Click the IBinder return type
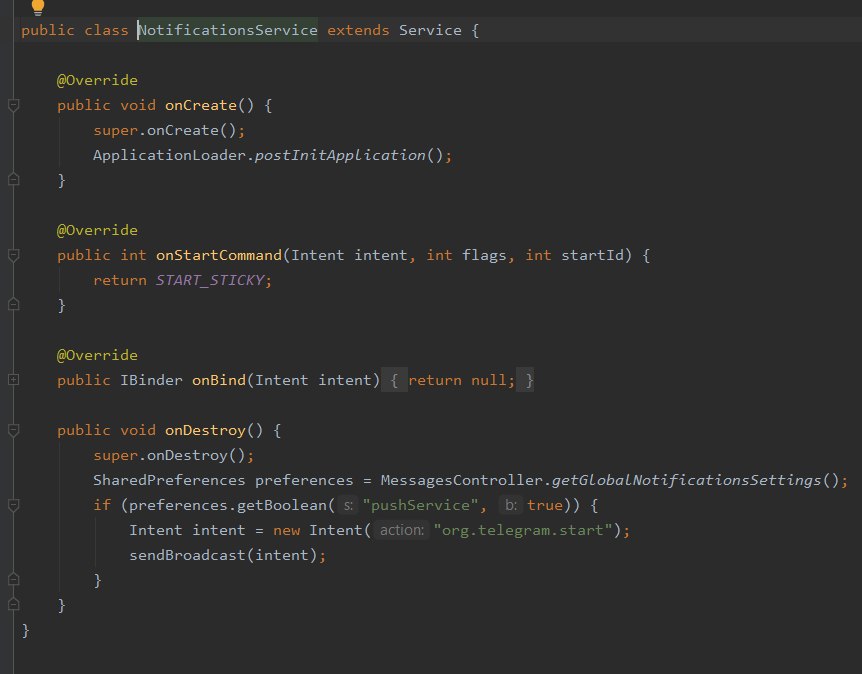862x674 pixels. [151, 380]
